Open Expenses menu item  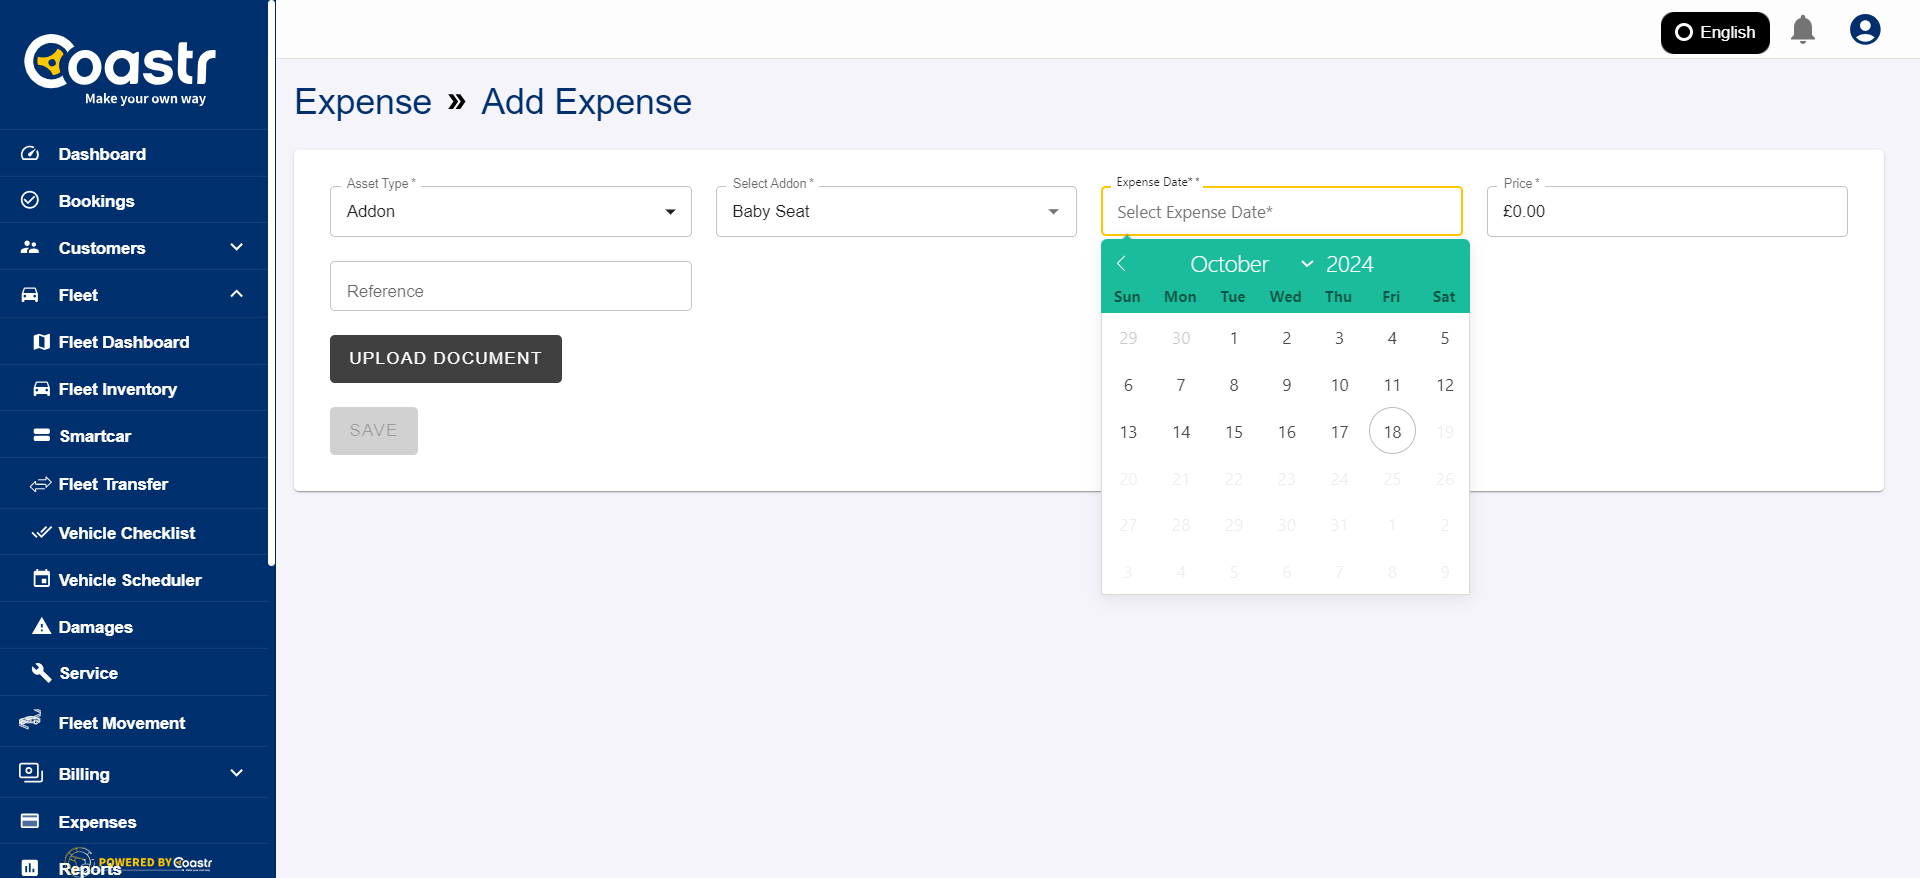point(134,821)
